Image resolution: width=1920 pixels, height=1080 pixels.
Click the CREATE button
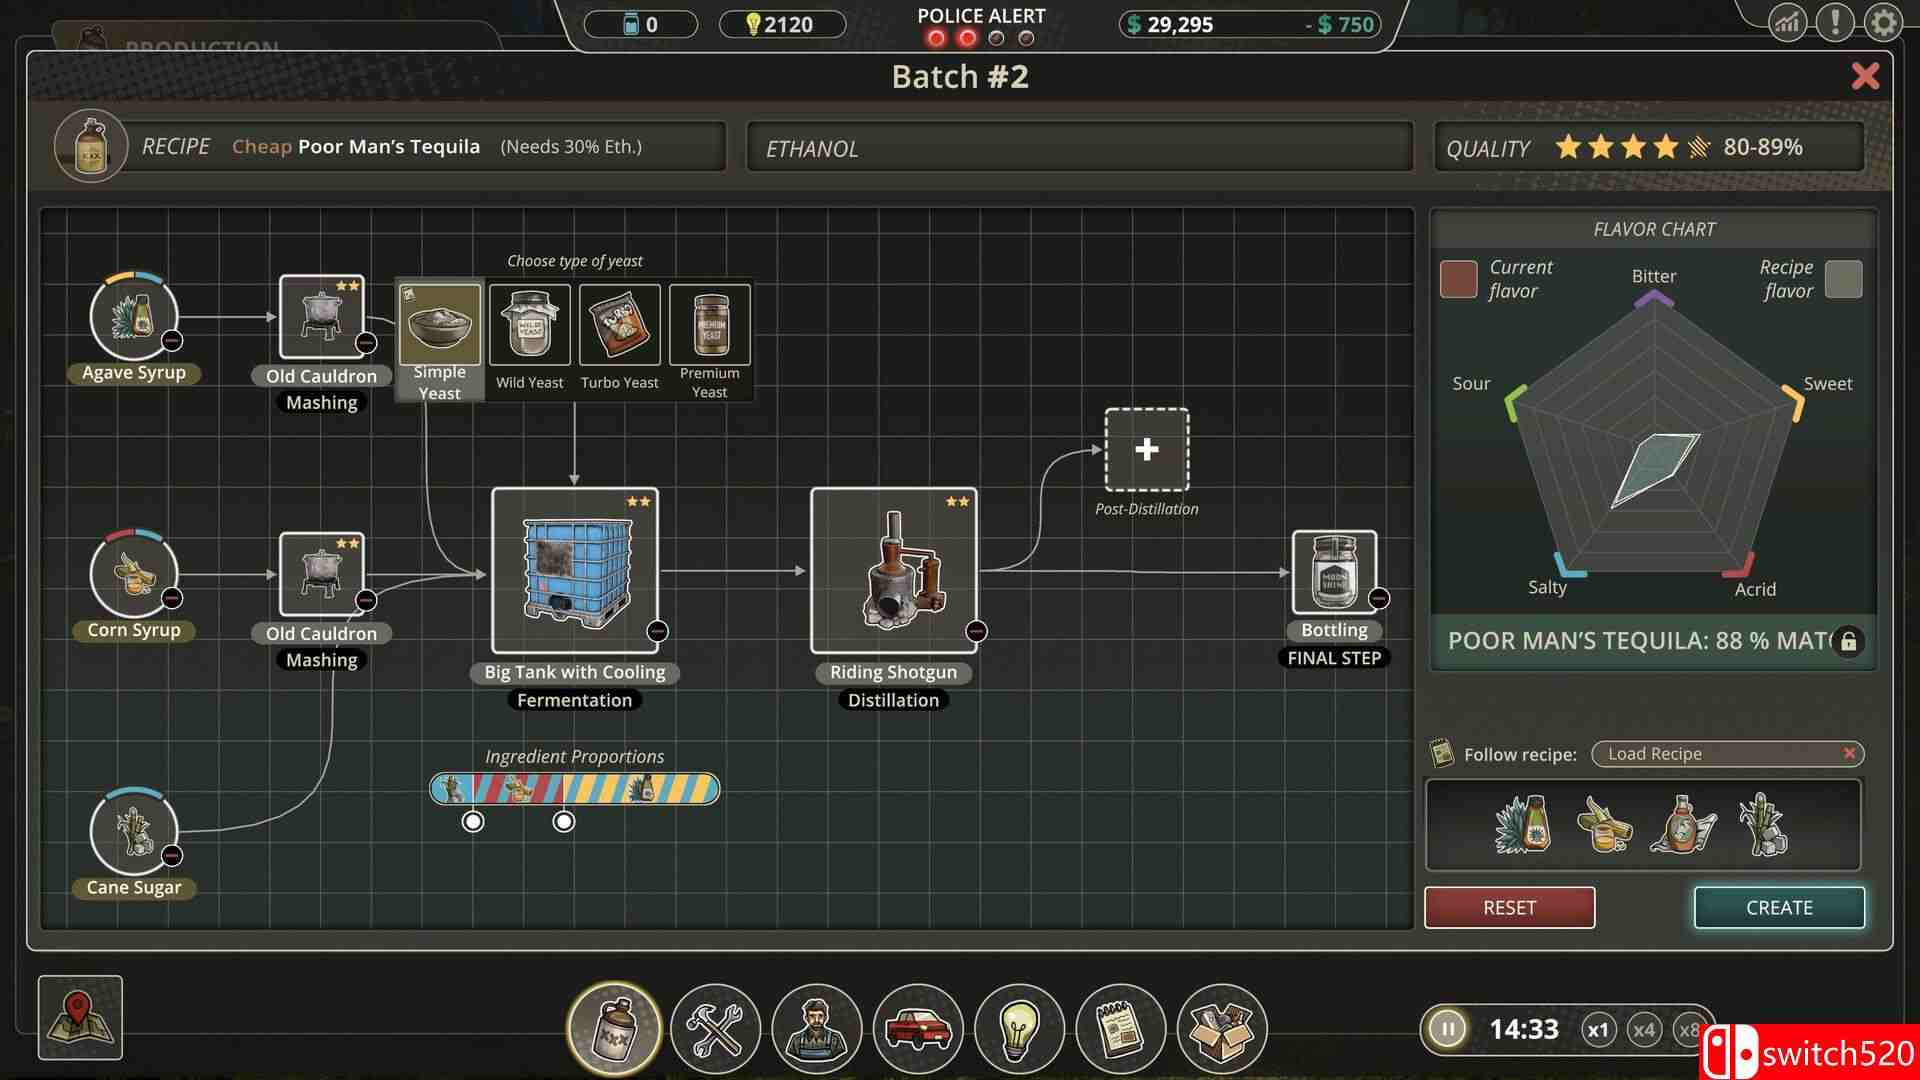tap(1778, 907)
